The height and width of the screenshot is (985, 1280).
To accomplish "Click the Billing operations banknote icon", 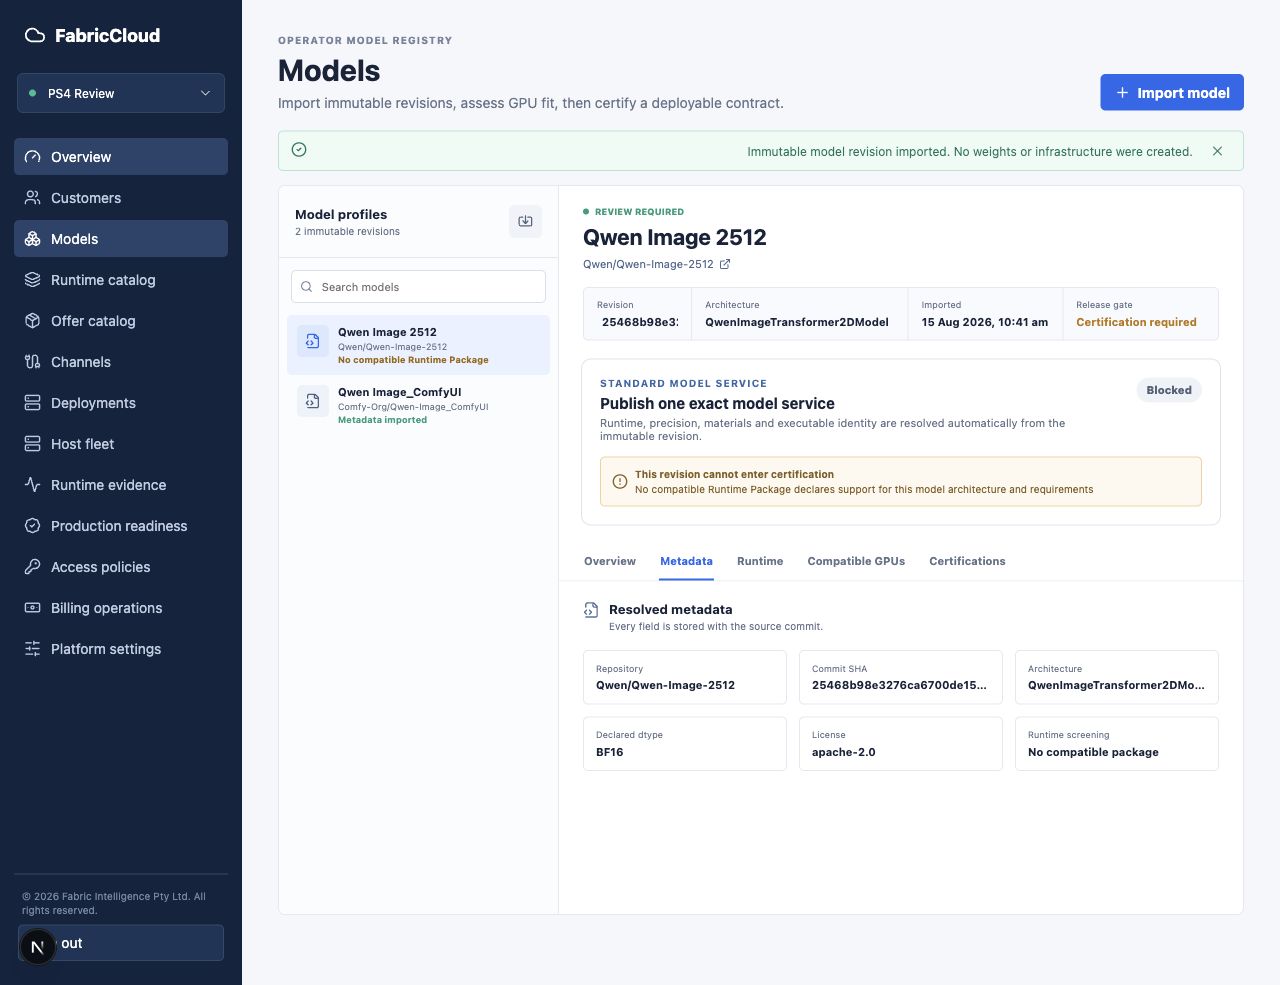I will pyautogui.click(x=33, y=608).
